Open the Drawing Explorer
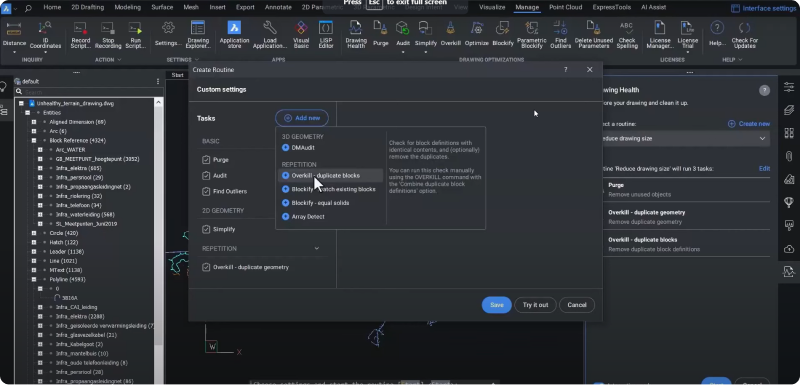This screenshot has width=800, height=385. pos(198,35)
